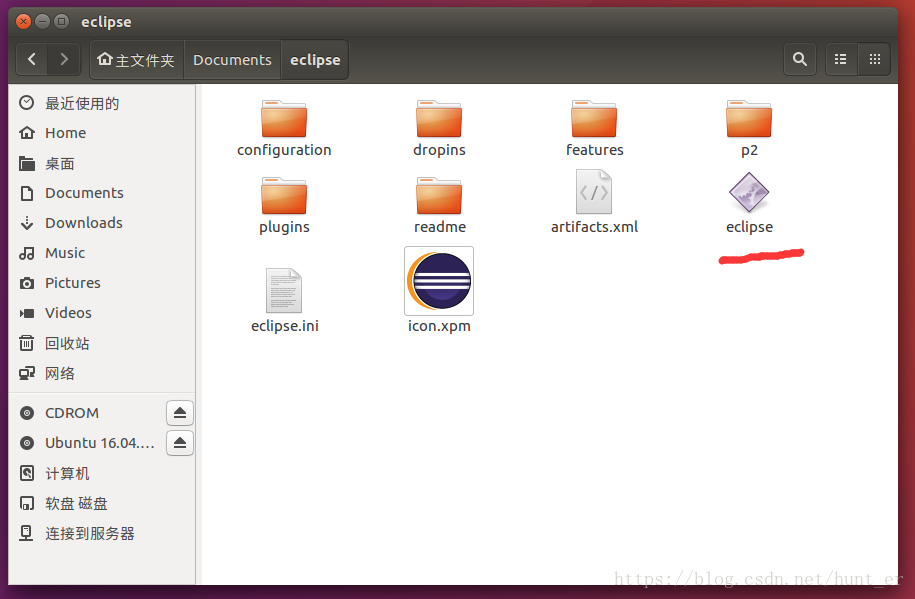
Task: Switch to grid icon view
Action: (874, 59)
